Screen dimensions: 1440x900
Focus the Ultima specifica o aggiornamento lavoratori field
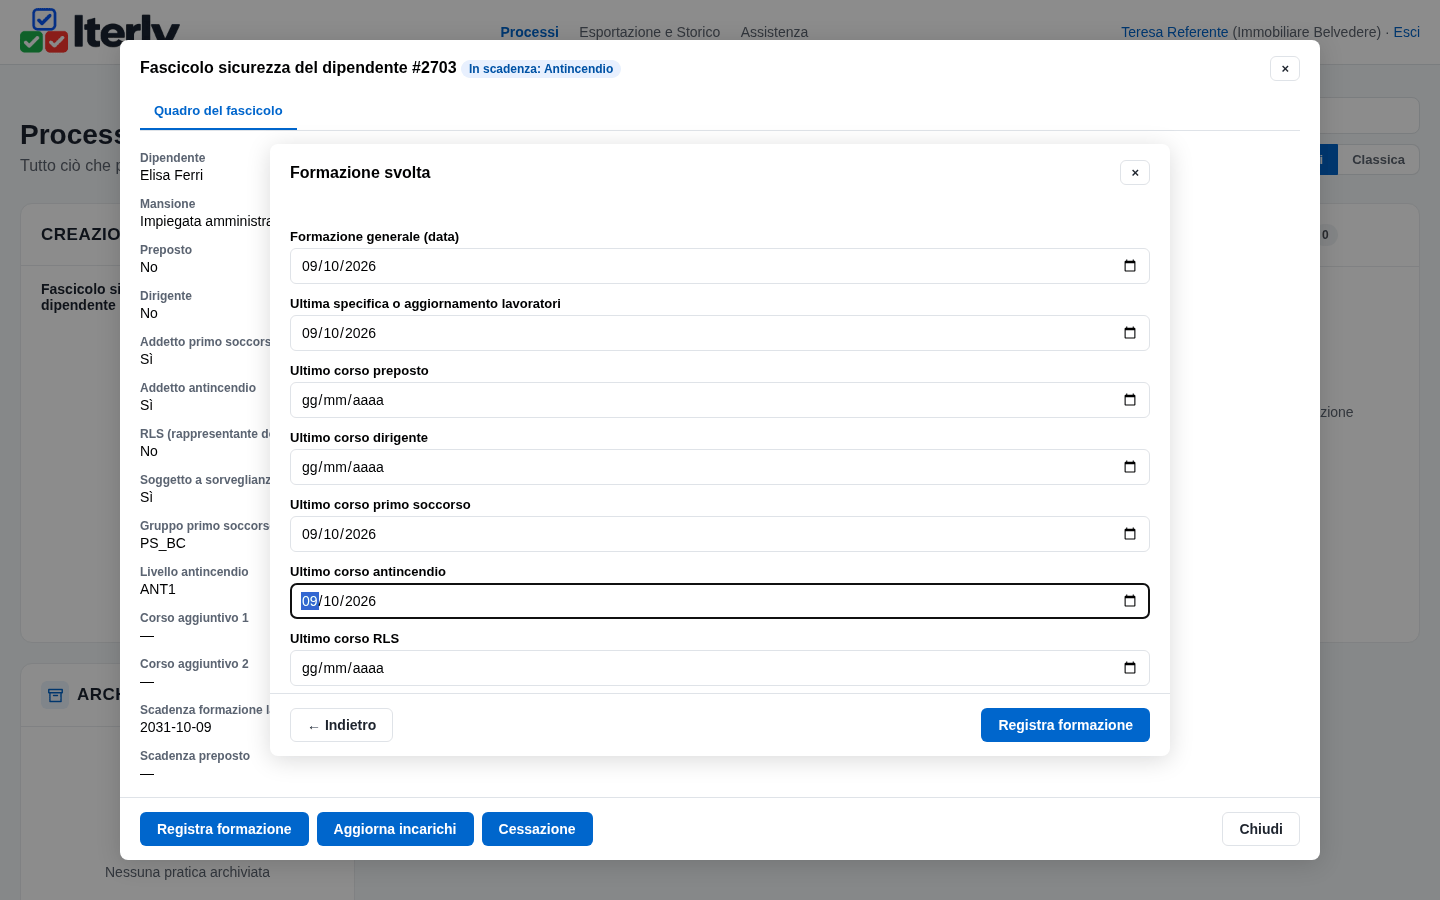720,333
